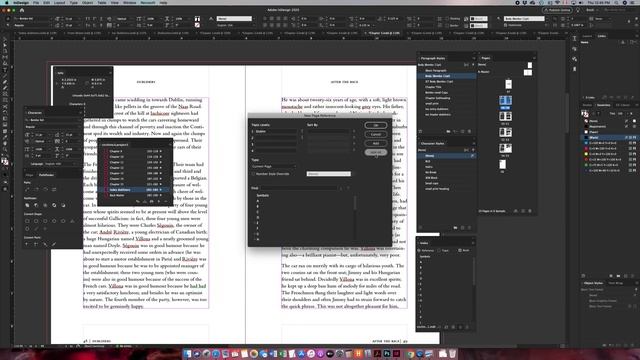Select Index Additions row in Book panel
This screenshot has height=360, width=640.
pyautogui.click(x=135, y=190)
